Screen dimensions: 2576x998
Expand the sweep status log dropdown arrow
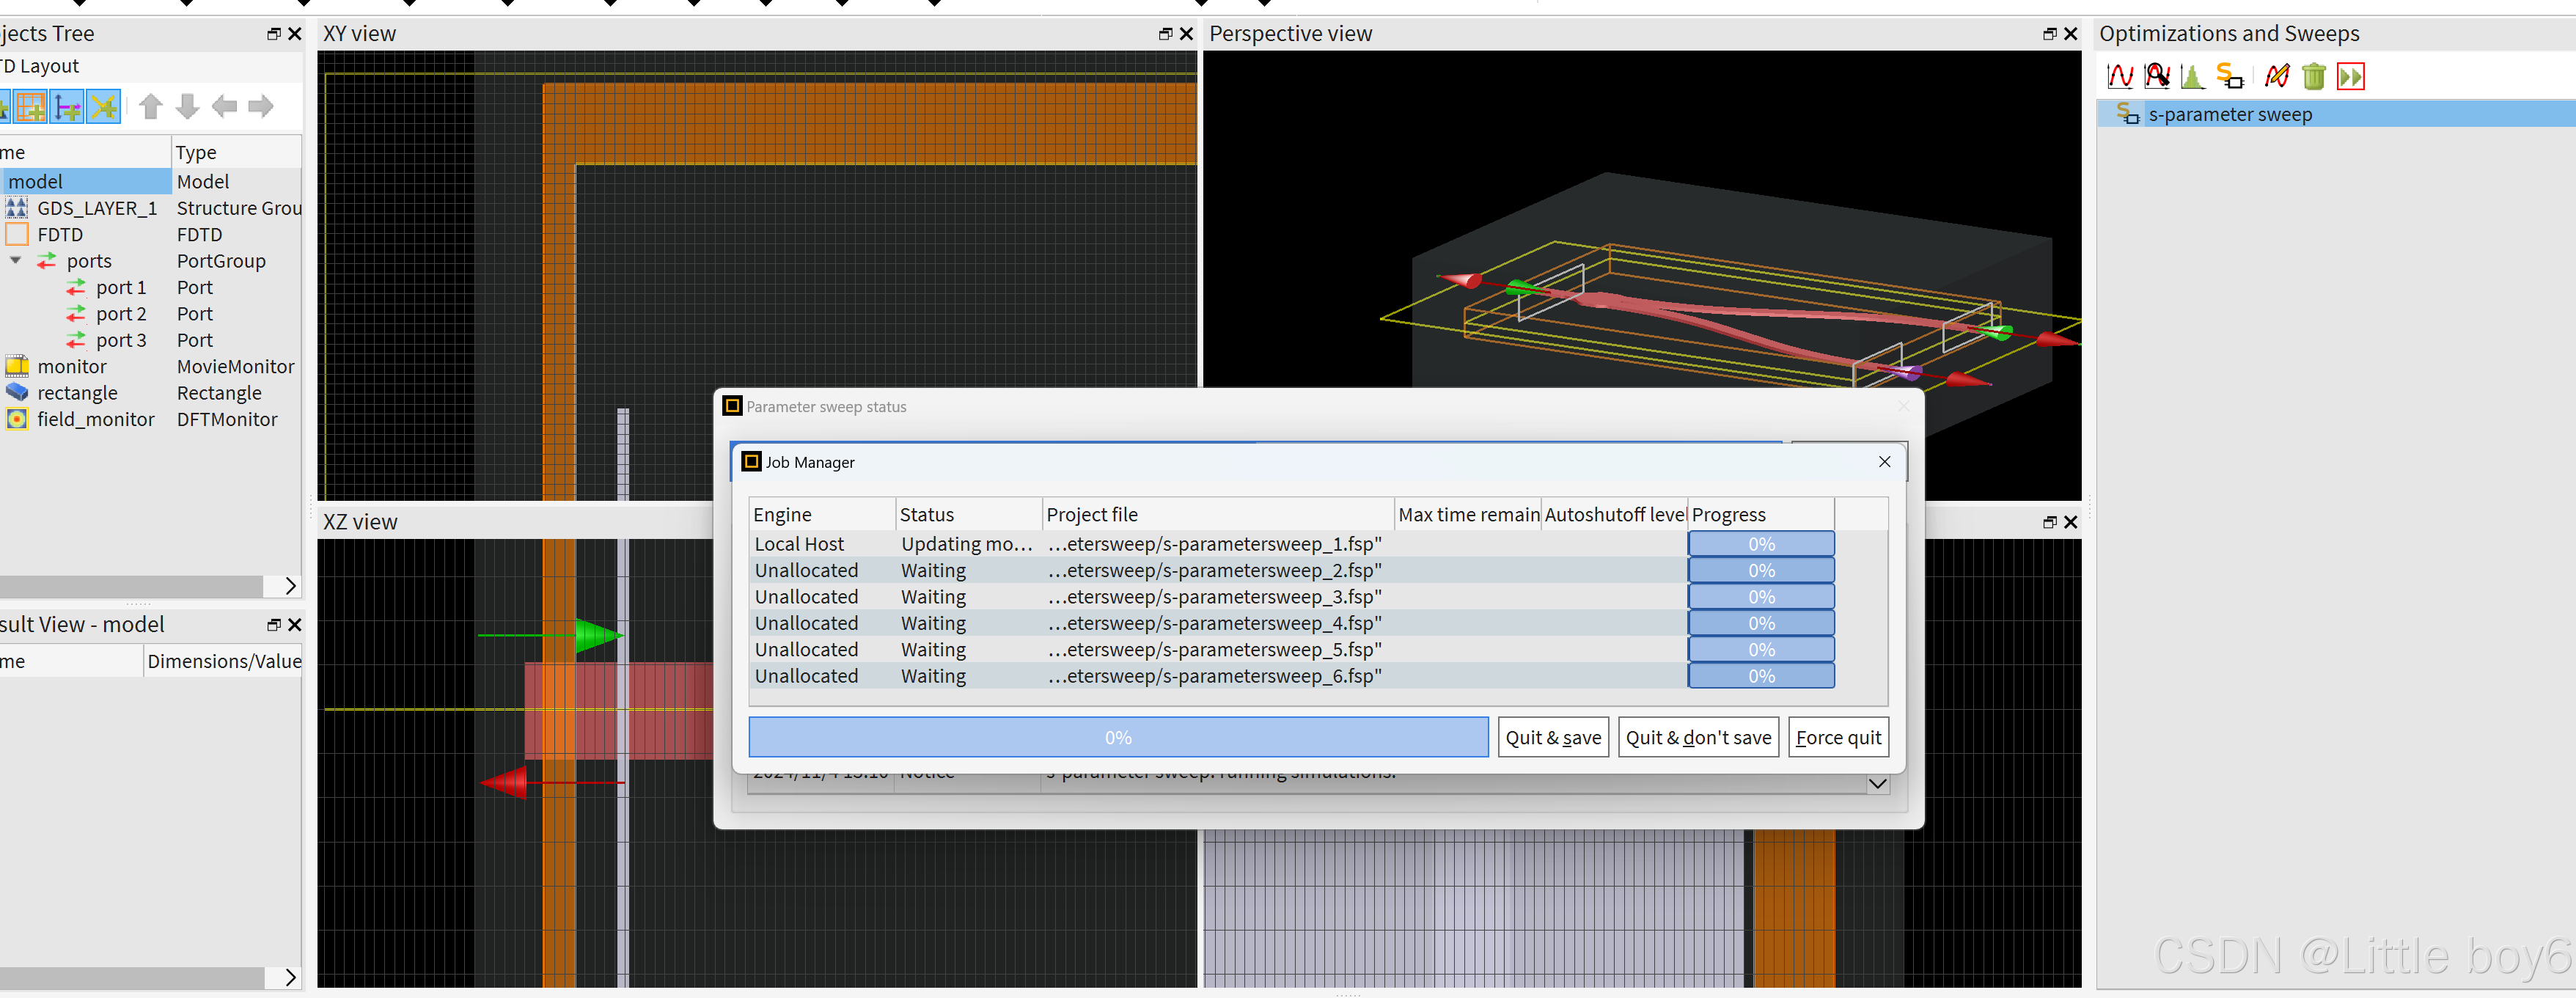click(x=1877, y=784)
